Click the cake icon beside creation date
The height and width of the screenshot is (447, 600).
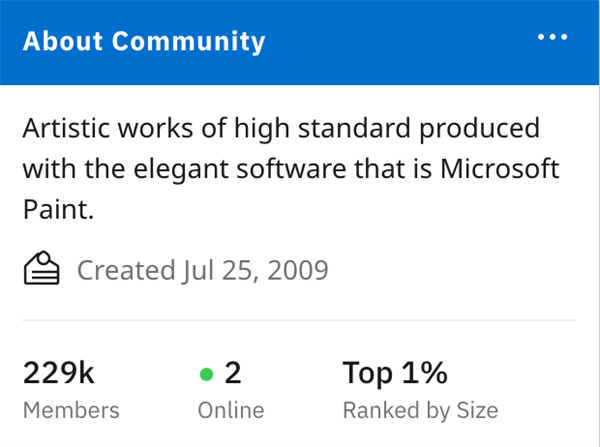click(42, 269)
